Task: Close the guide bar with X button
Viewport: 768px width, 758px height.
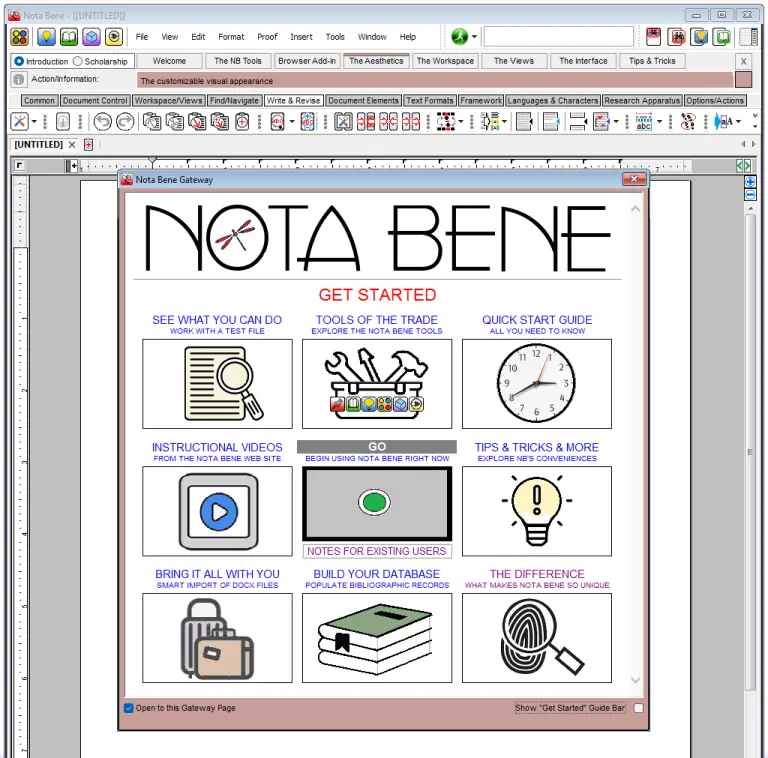Action: coord(744,62)
